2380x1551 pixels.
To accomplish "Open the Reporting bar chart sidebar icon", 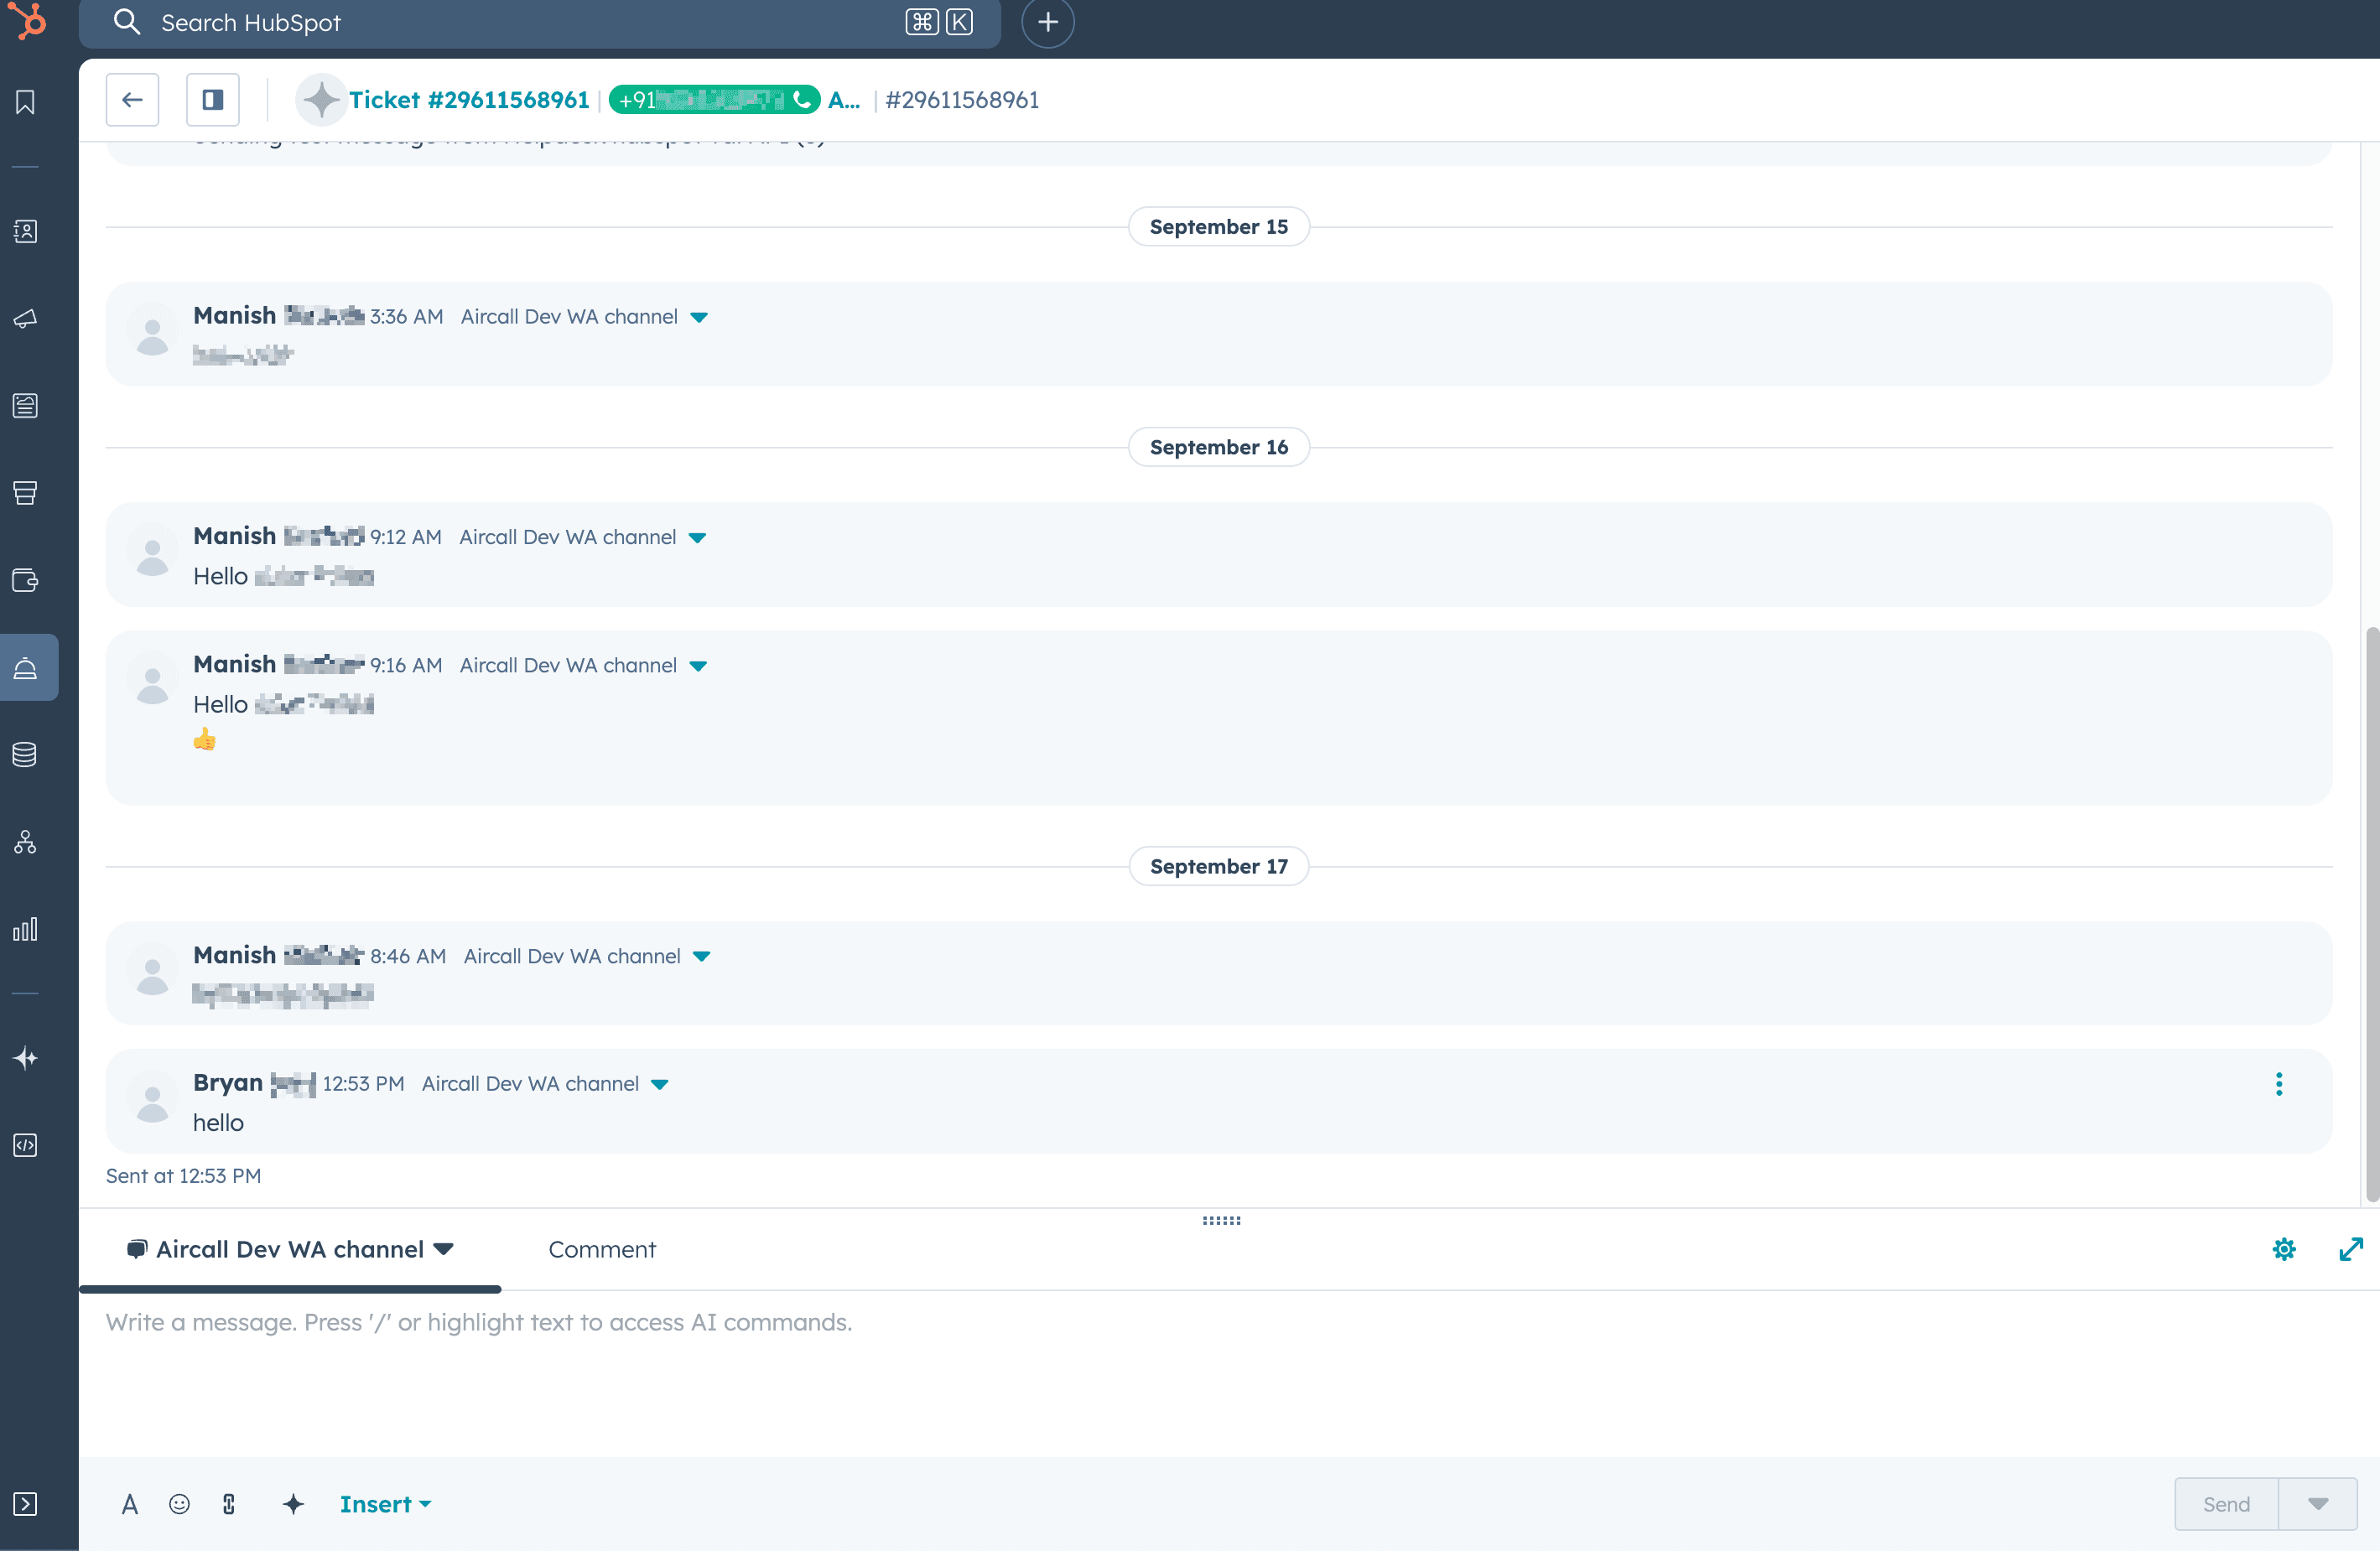I will click(x=26, y=929).
